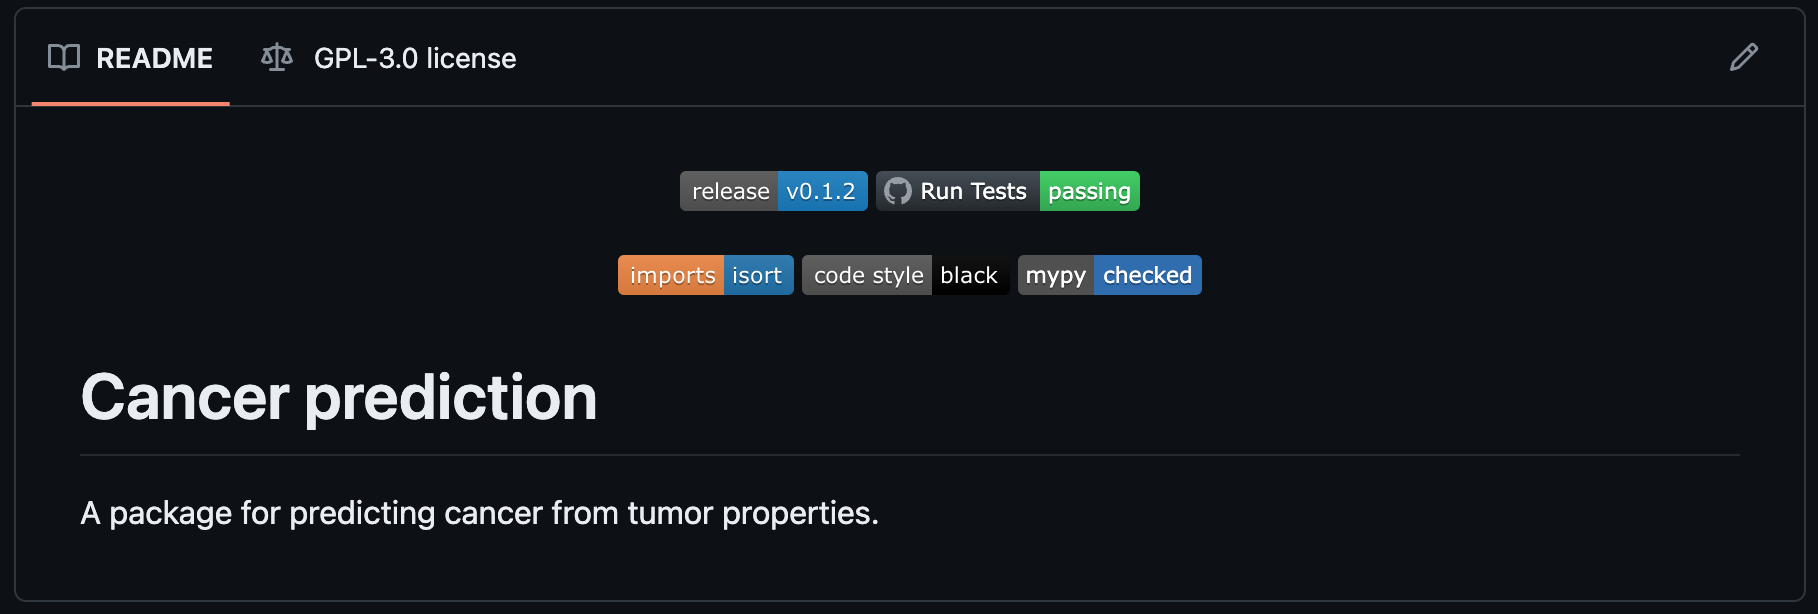Click the horizontal divider below the heading

910,455
